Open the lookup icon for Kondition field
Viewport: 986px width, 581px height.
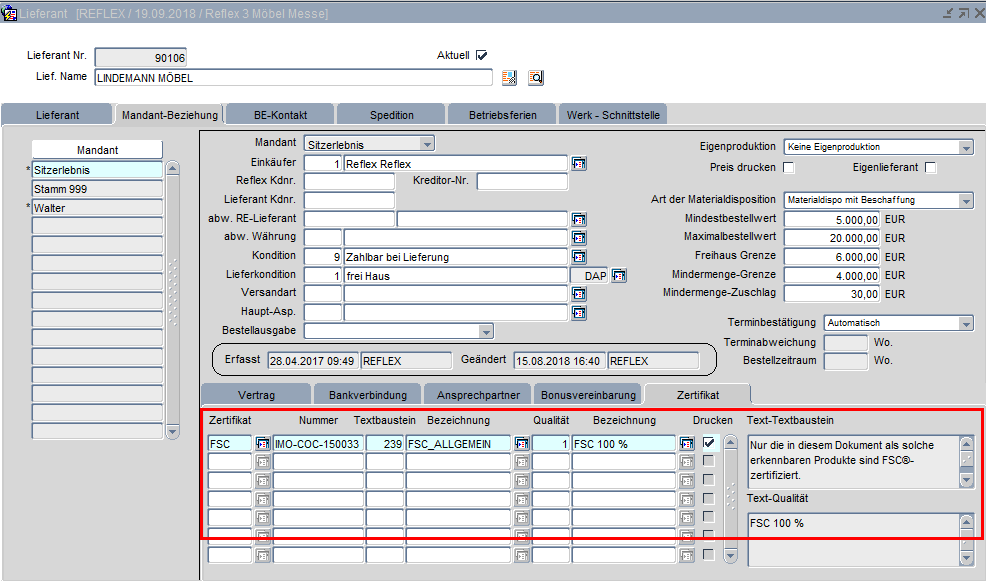[579, 257]
